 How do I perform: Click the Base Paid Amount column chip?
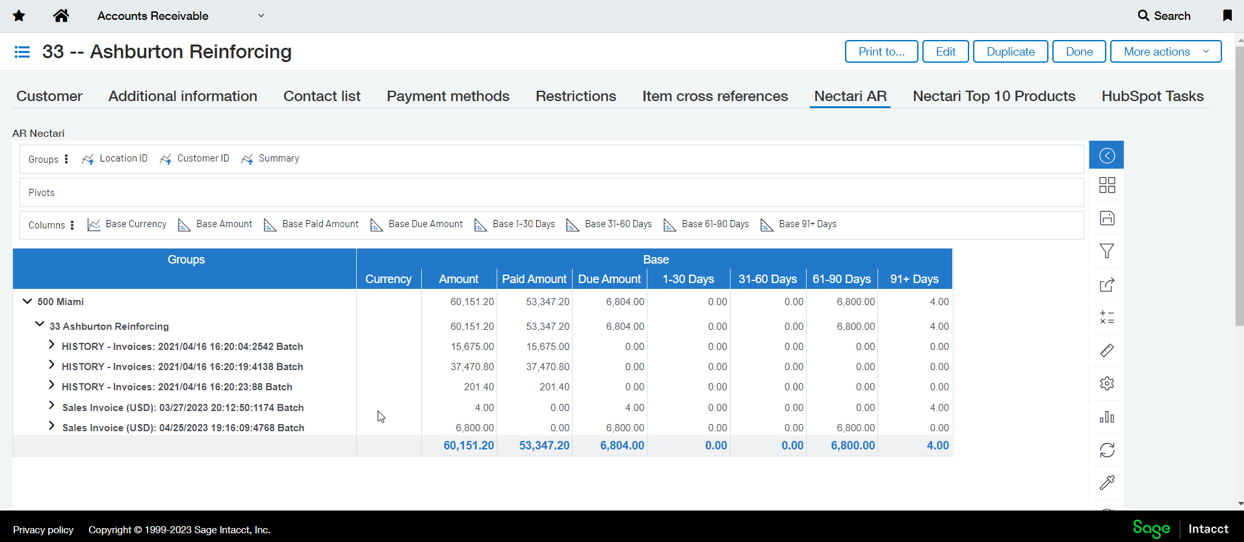pyautogui.click(x=311, y=225)
